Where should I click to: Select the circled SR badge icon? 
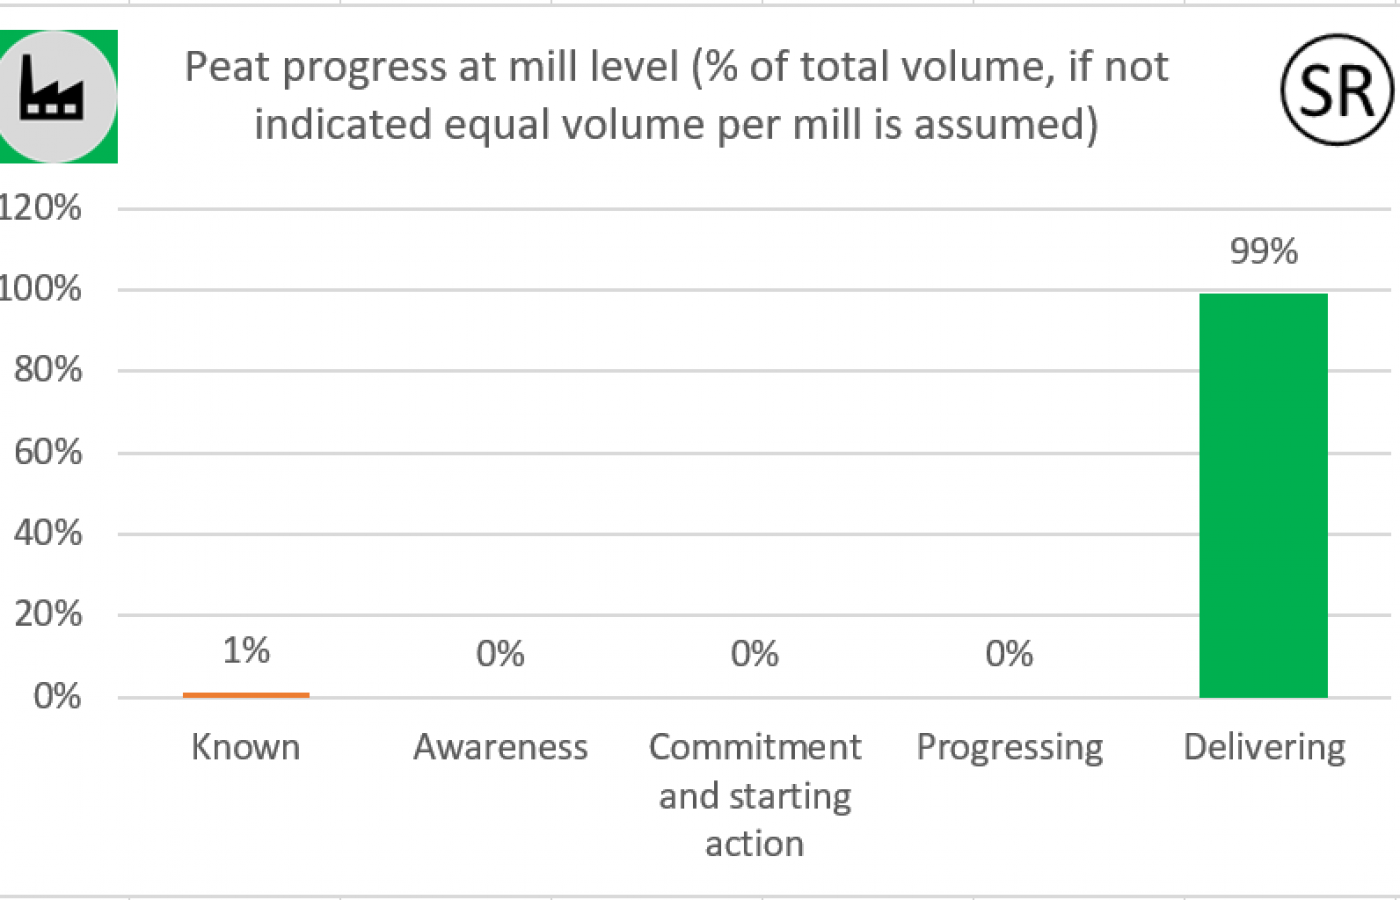[x=1338, y=90]
